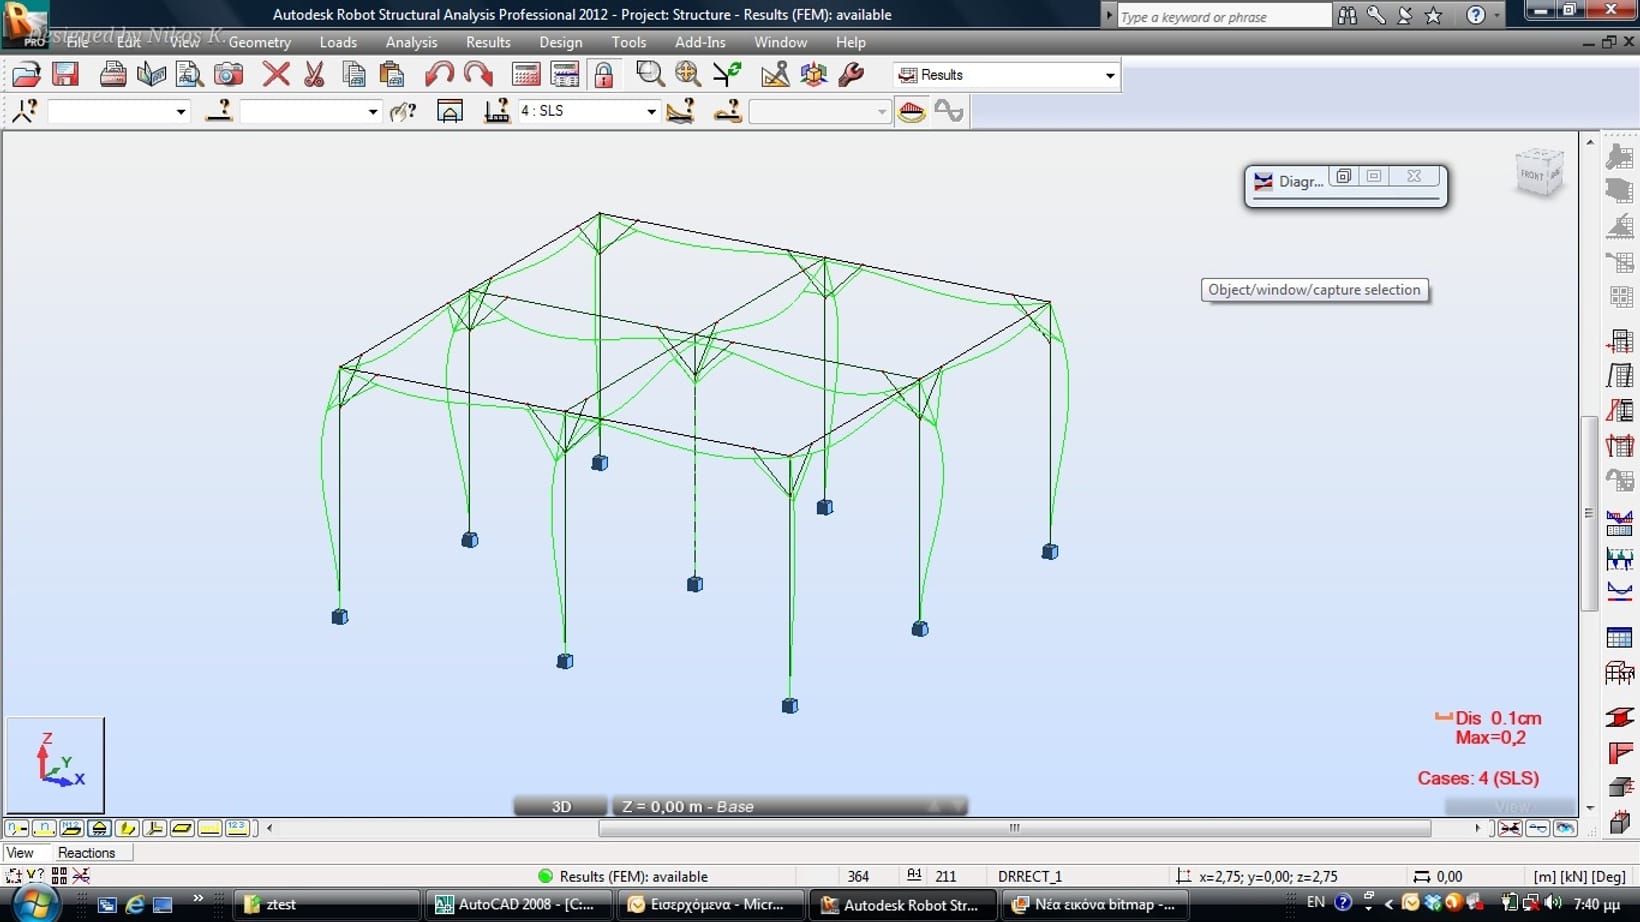Click the horizontal scrollbar below the viewport
This screenshot has height=922, width=1640.
(x=1014, y=828)
